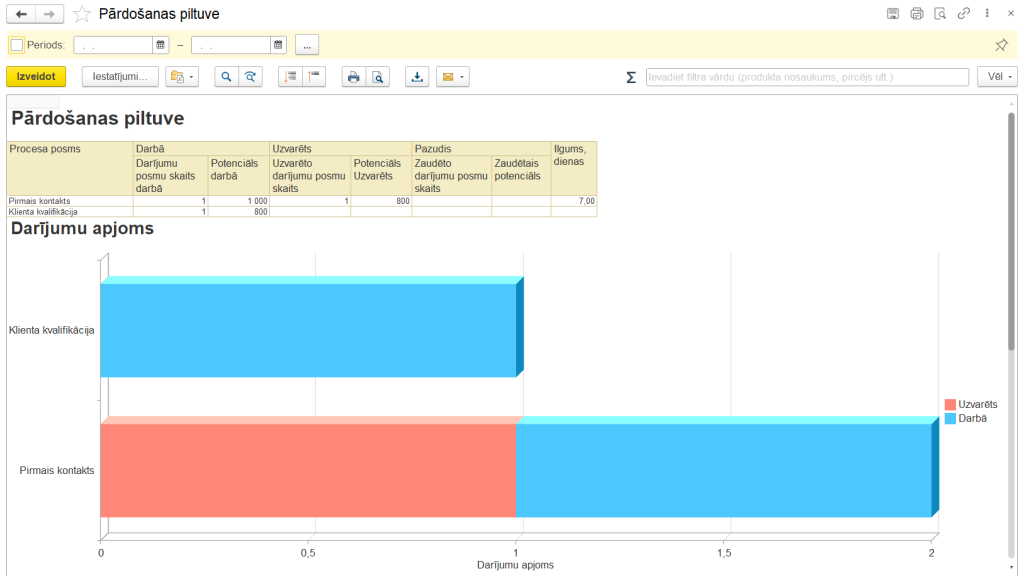This screenshot has width=1024, height=576.
Task: Copy link using the title bar chain icon
Action: click(x=964, y=14)
